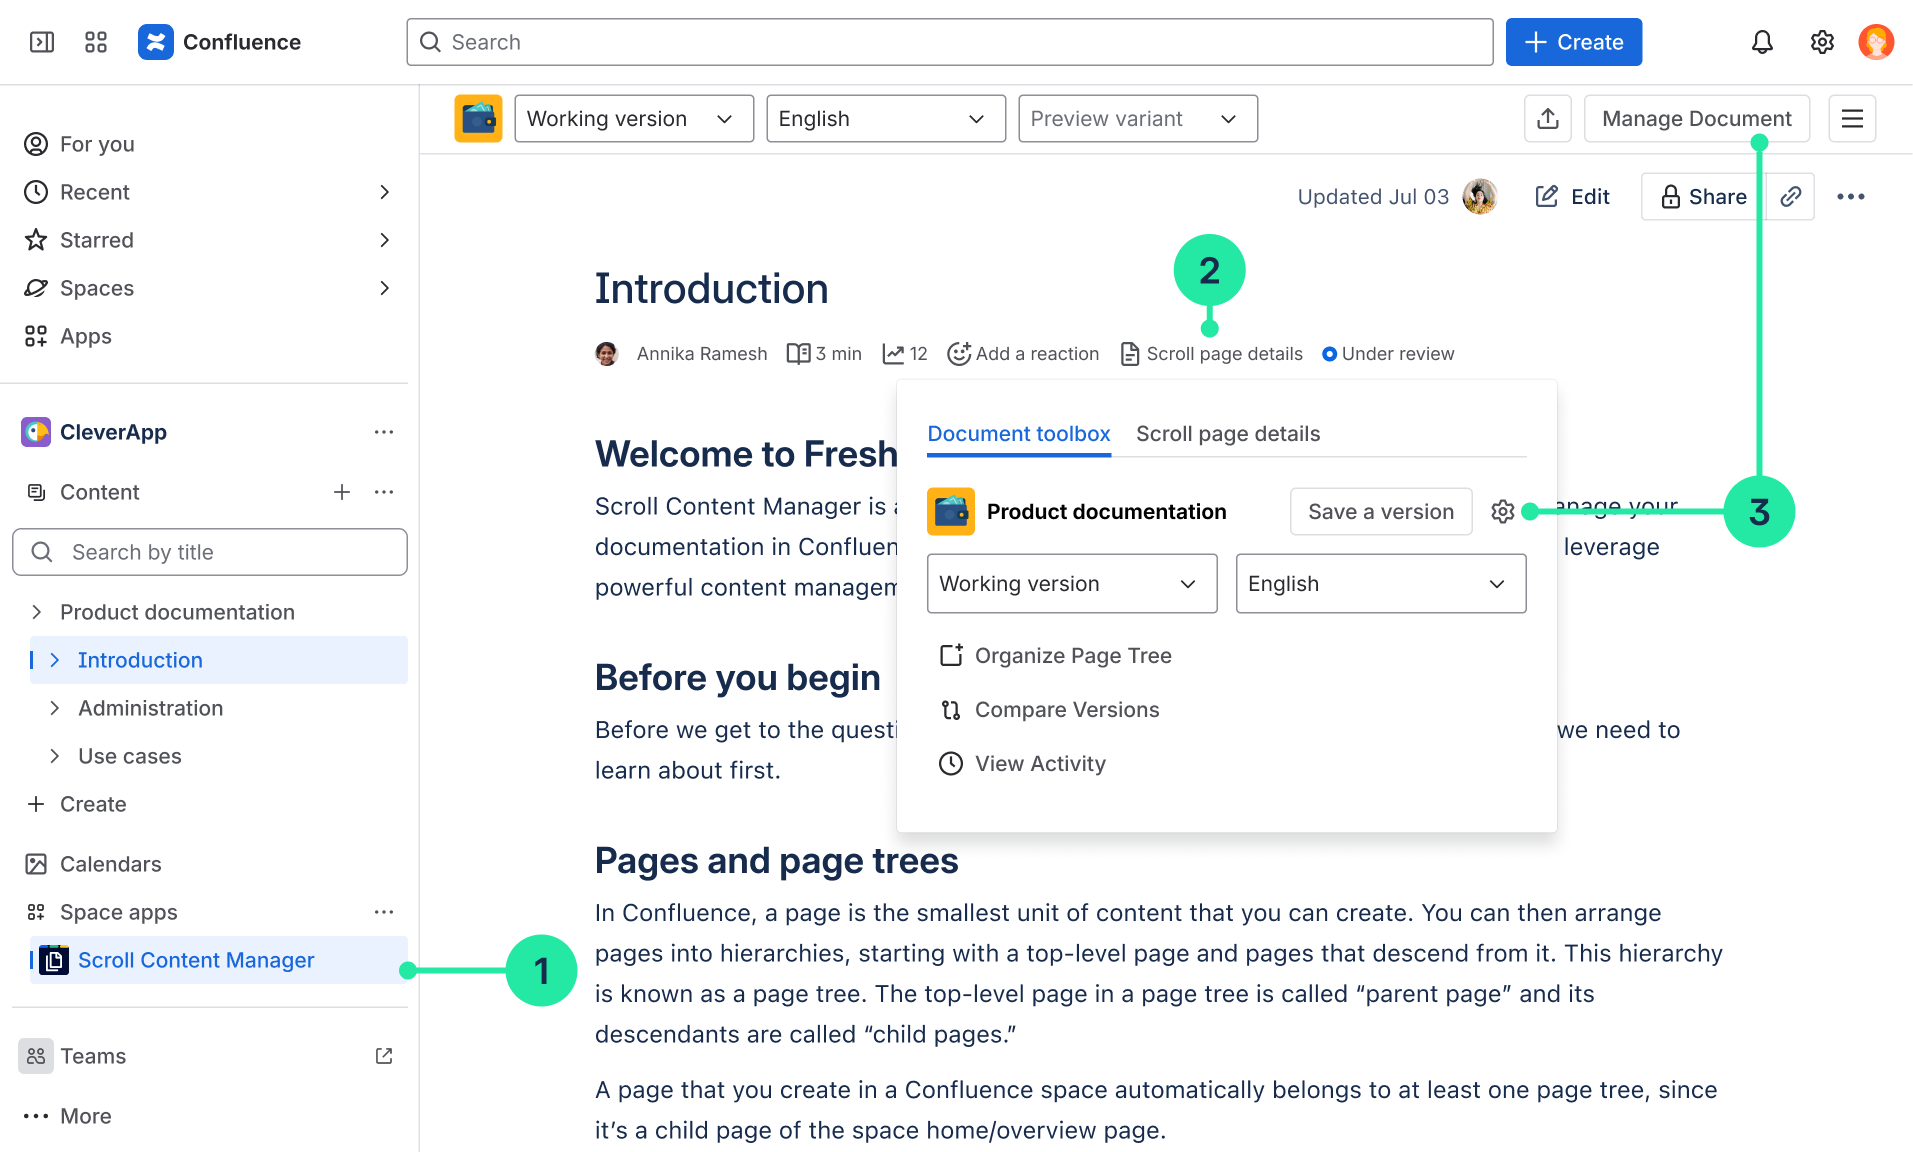Open the English language dropdown in the top toolbar
This screenshot has height=1152, width=1913.
point(886,119)
